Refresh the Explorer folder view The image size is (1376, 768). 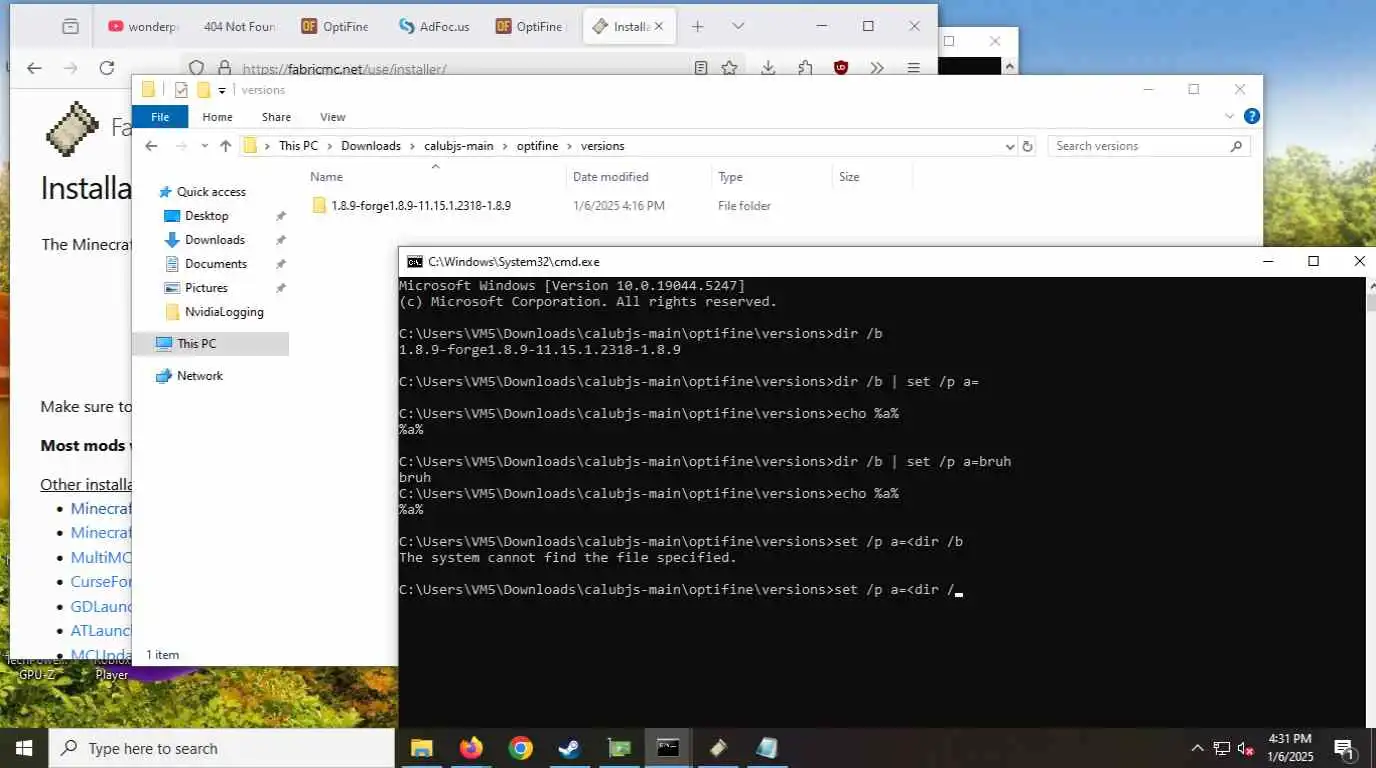pos(1027,146)
